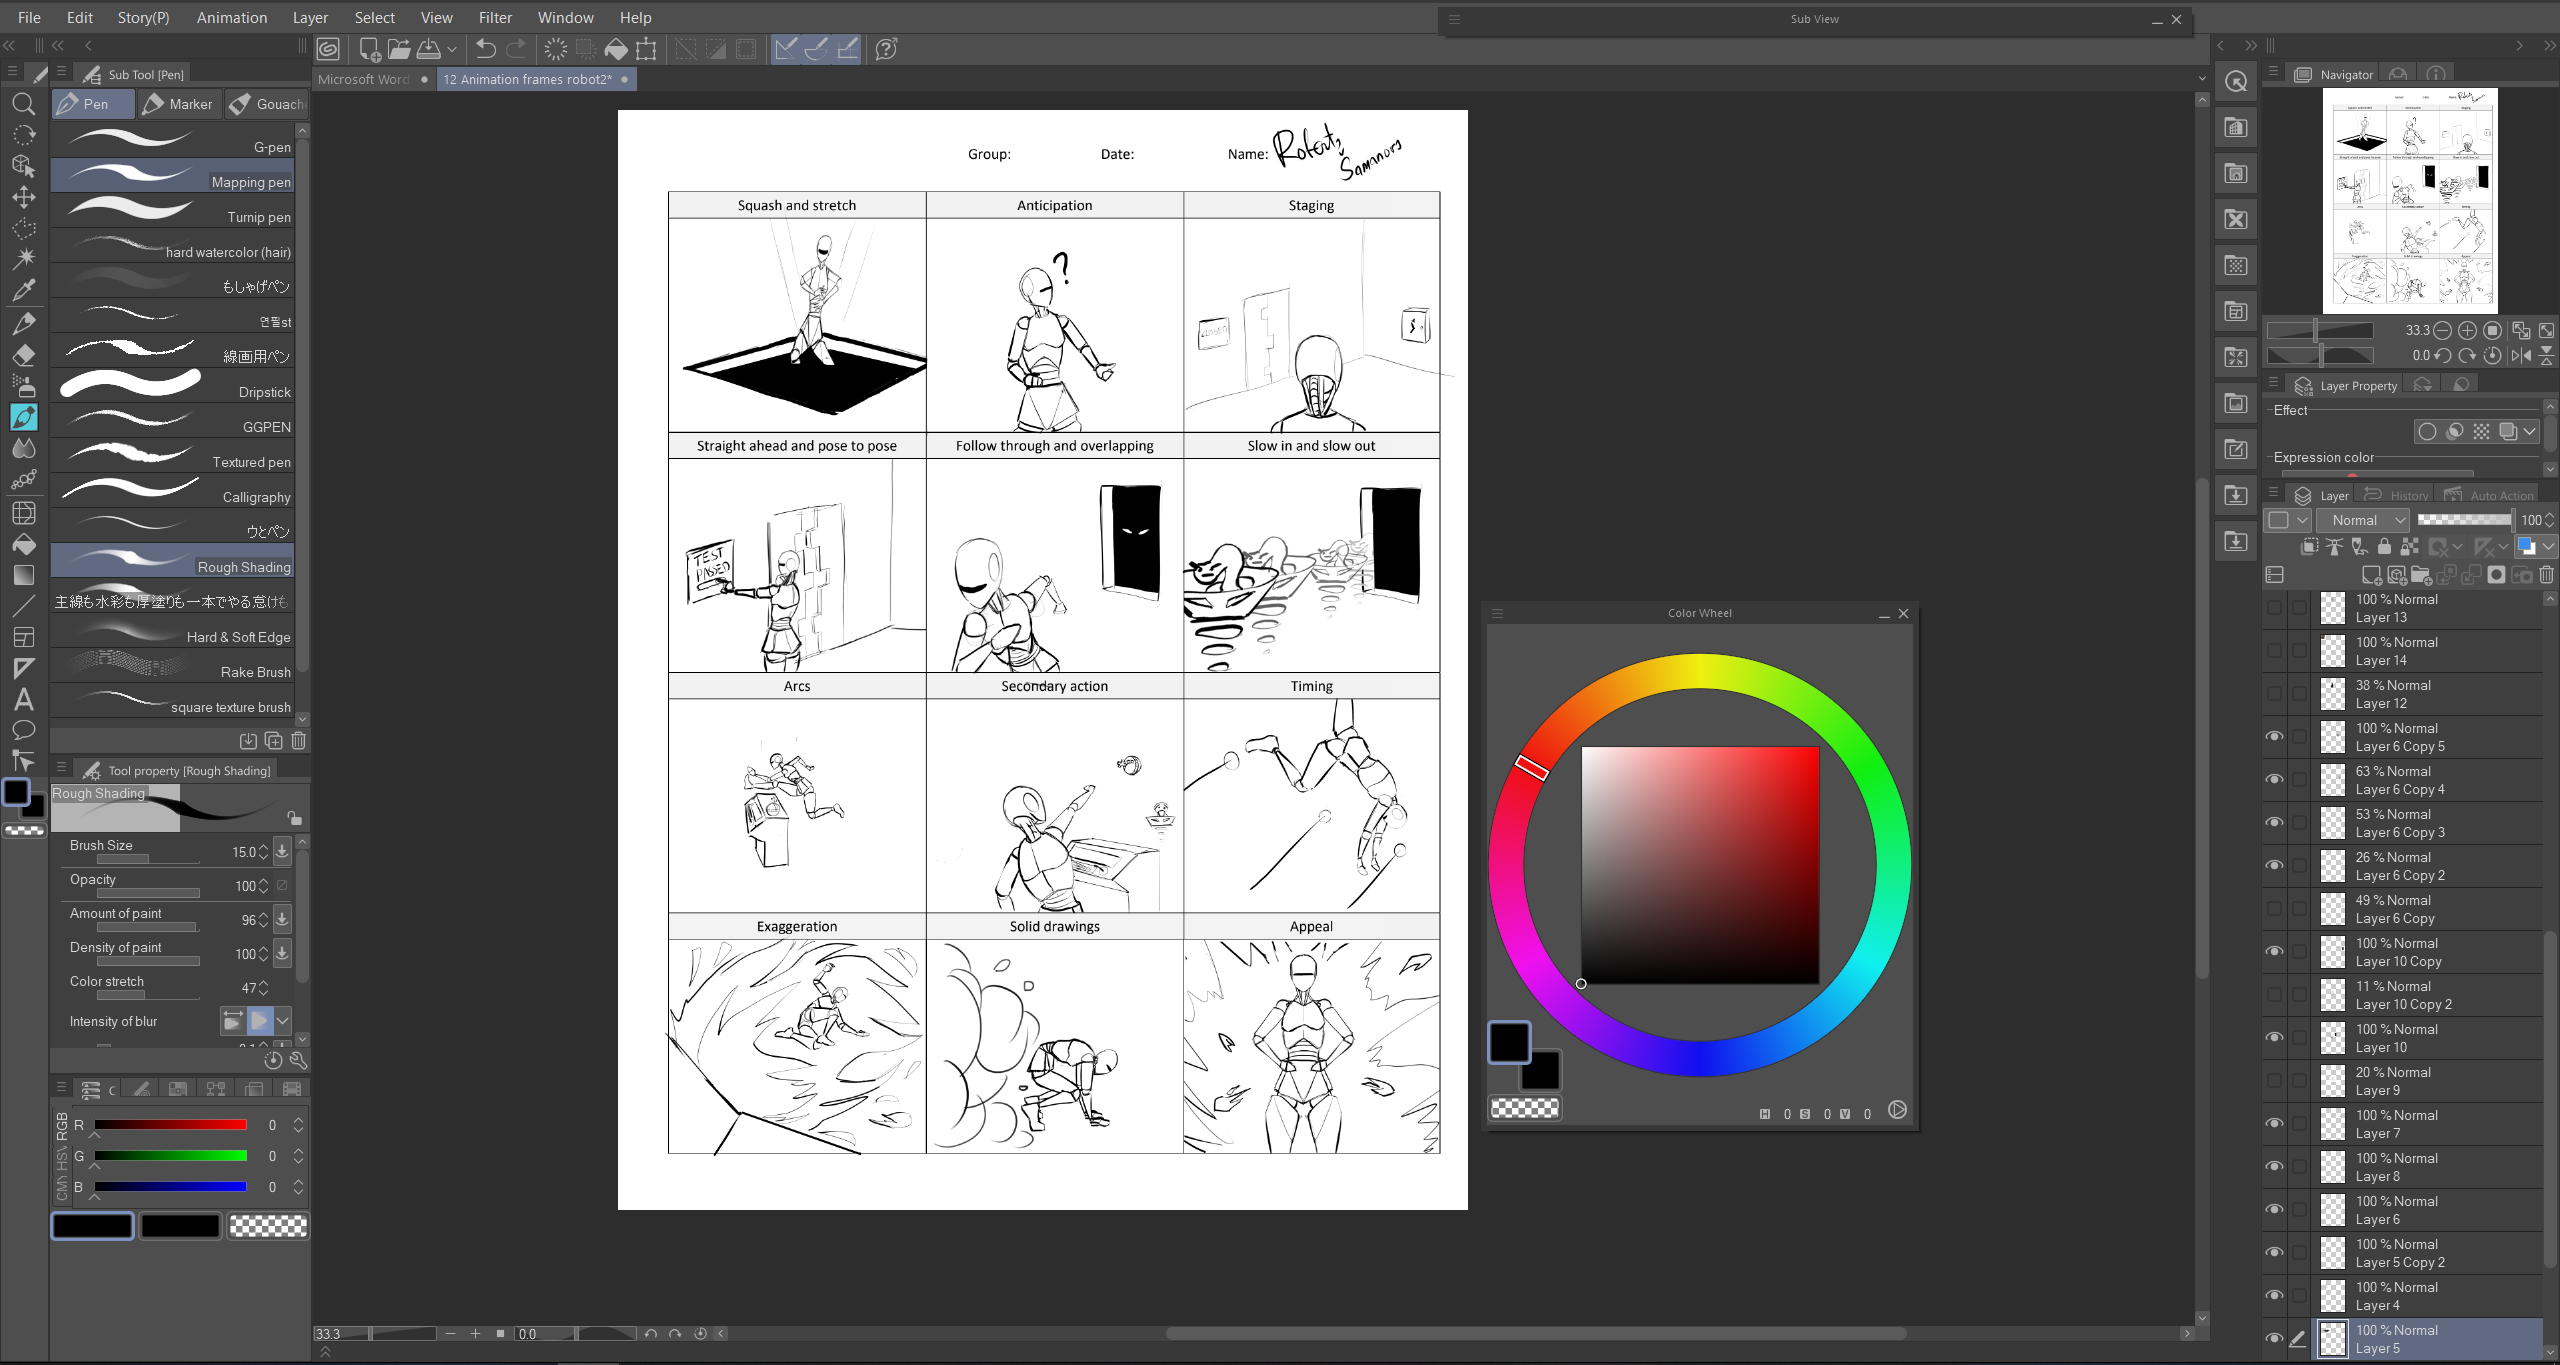Click the Fill bucket tool
2560x1365 pixels.
[x=24, y=544]
